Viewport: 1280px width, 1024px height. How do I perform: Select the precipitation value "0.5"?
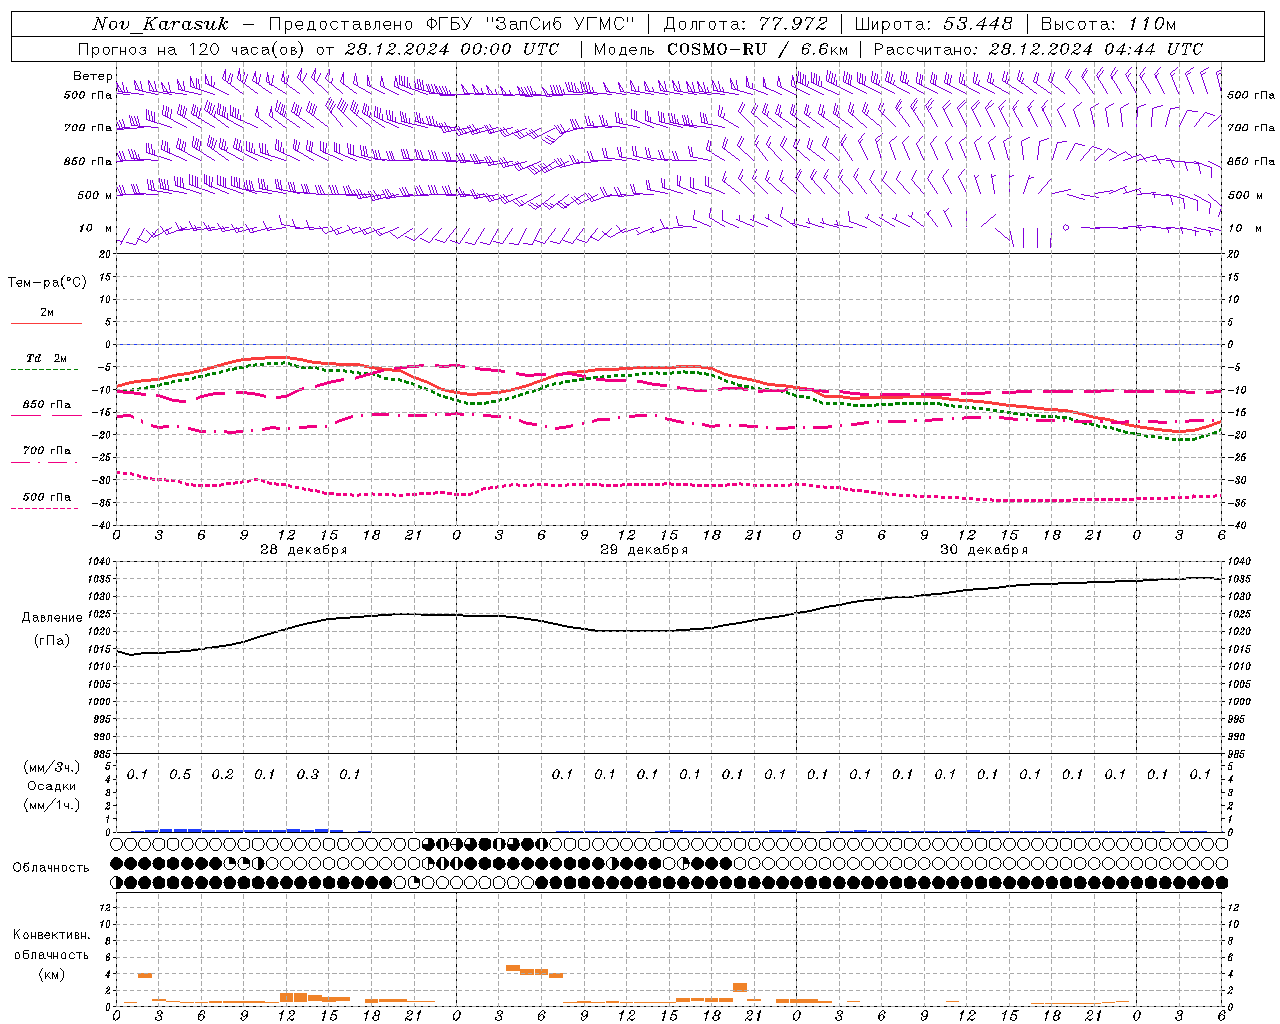[180, 775]
